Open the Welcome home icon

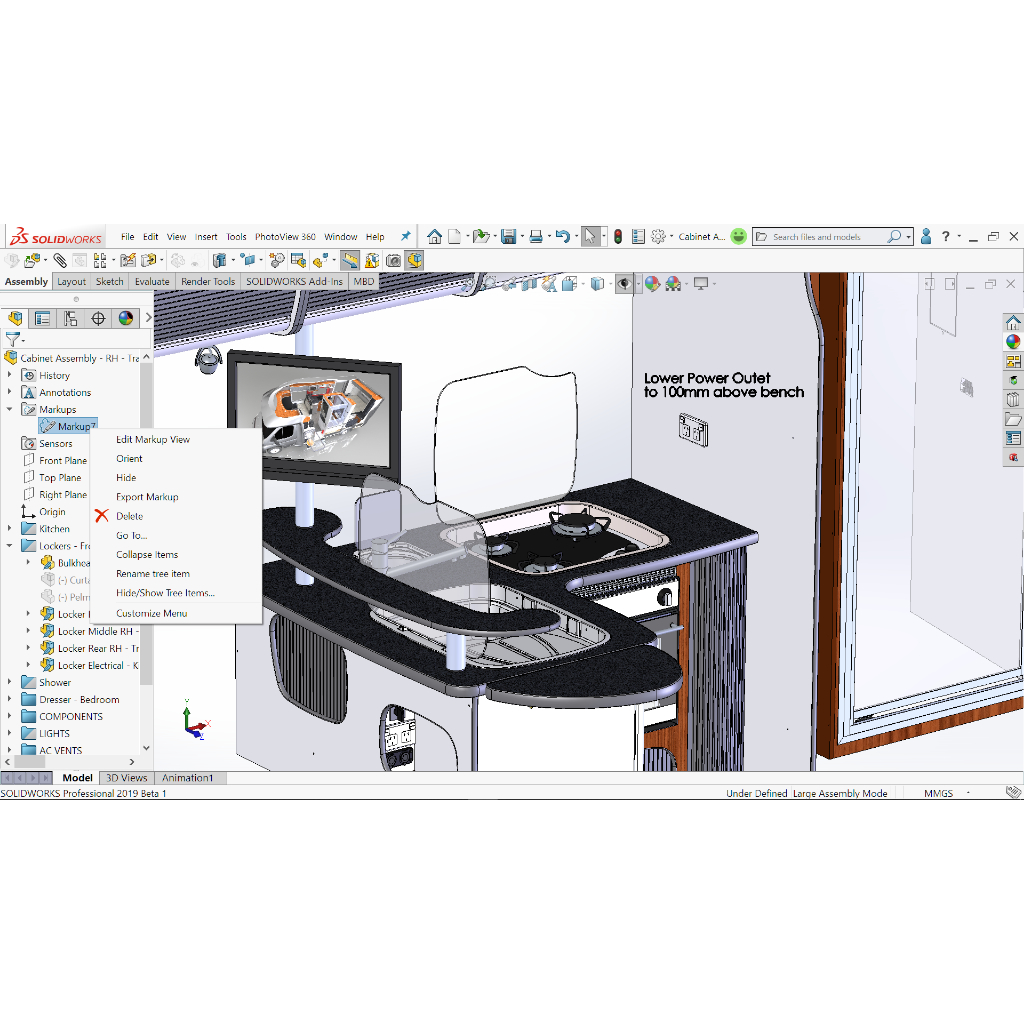point(434,236)
